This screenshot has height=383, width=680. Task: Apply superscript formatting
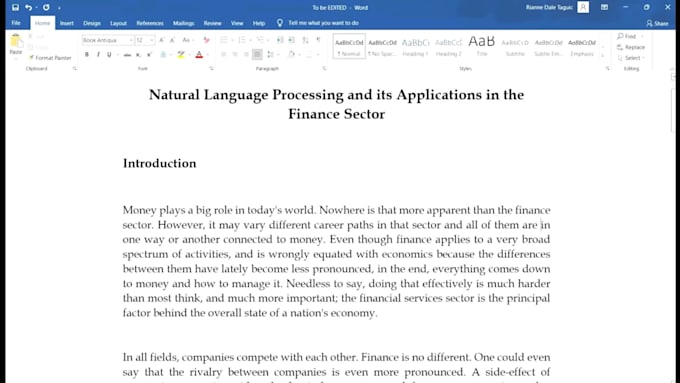pyautogui.click(x=149, y=55)
